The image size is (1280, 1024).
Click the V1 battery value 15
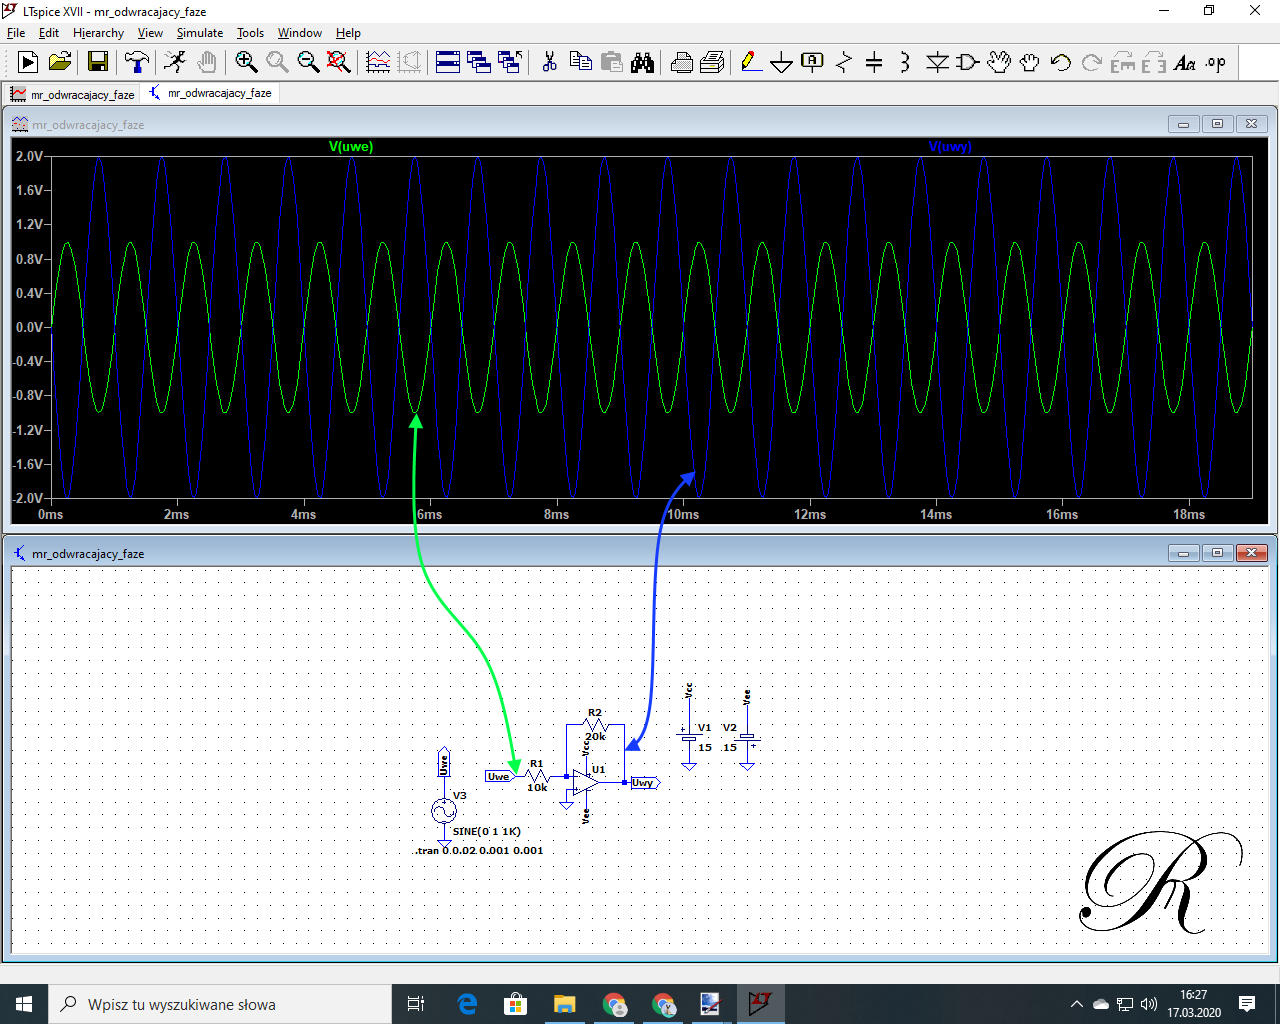pos(705,747)
